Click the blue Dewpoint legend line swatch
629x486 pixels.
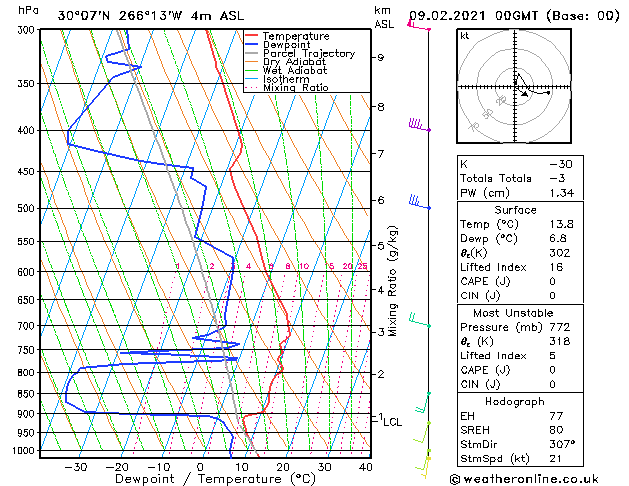pyautogui.click(x=251, y=45)
